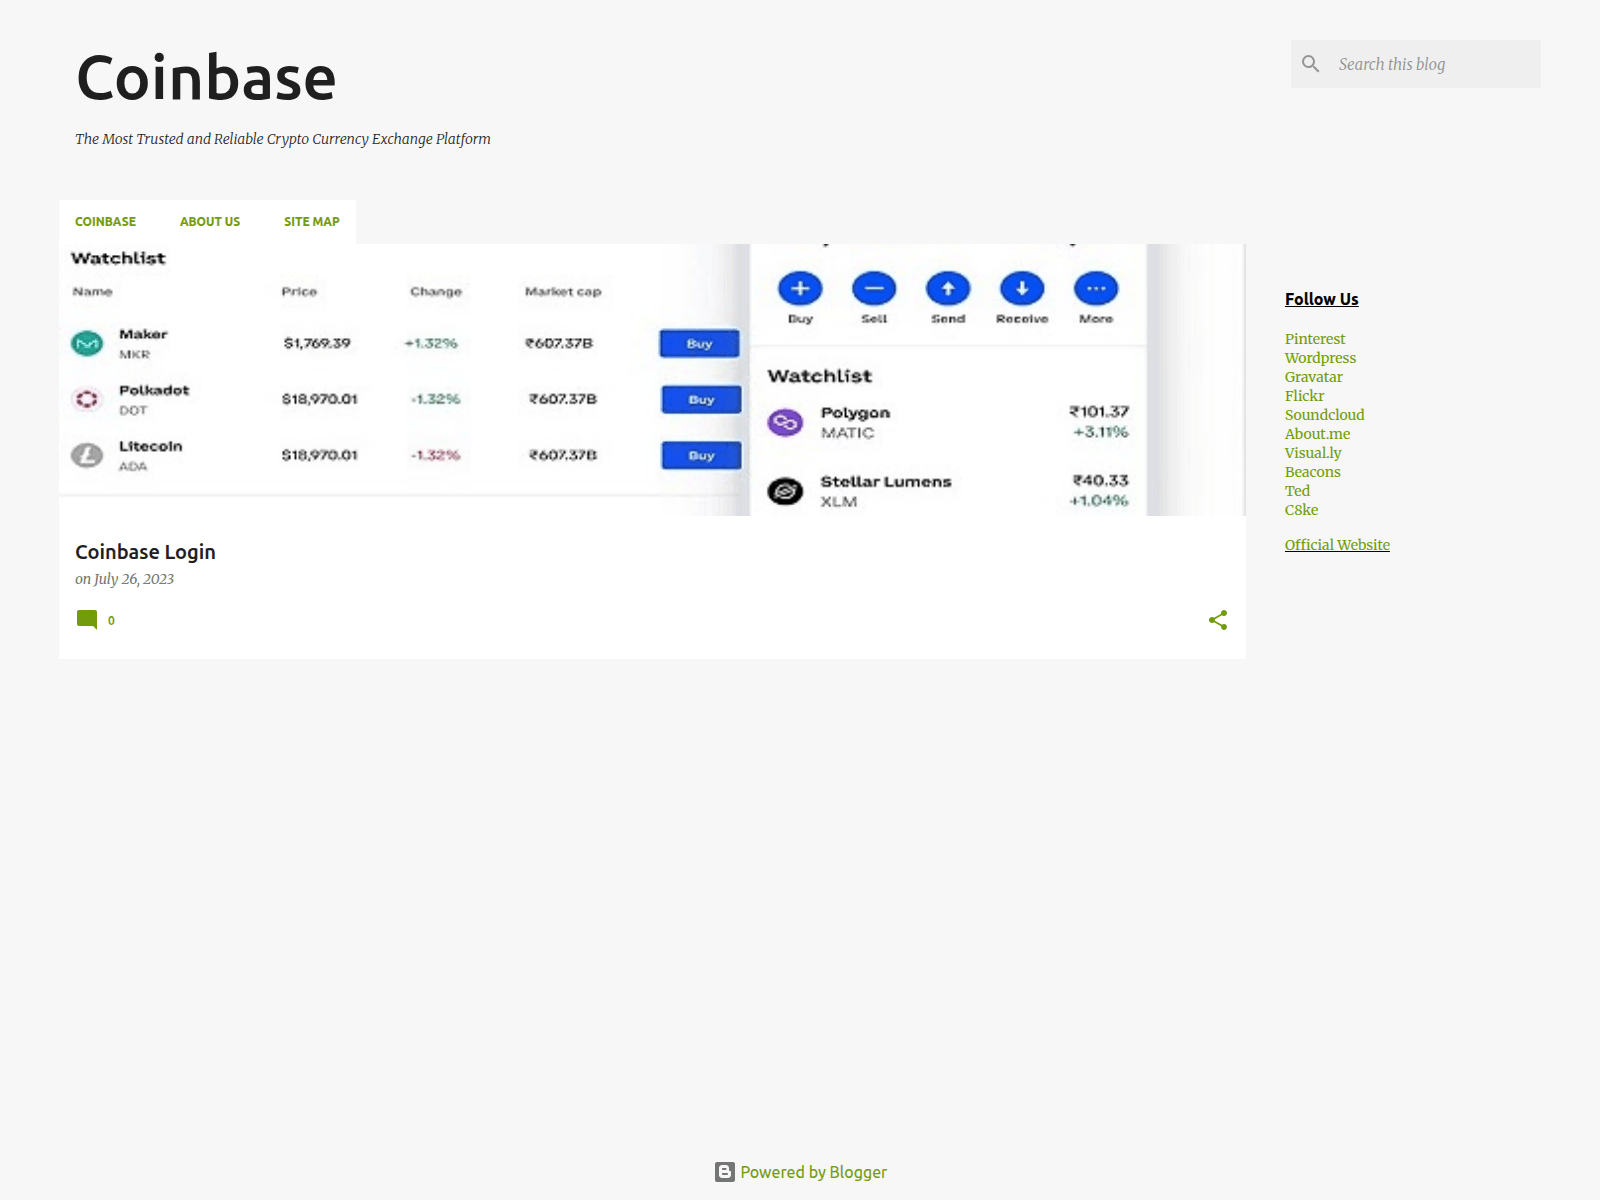Click the post date July 26, 2023
Viewport: 1600px width, 1200px height.
tap(134, 579)
